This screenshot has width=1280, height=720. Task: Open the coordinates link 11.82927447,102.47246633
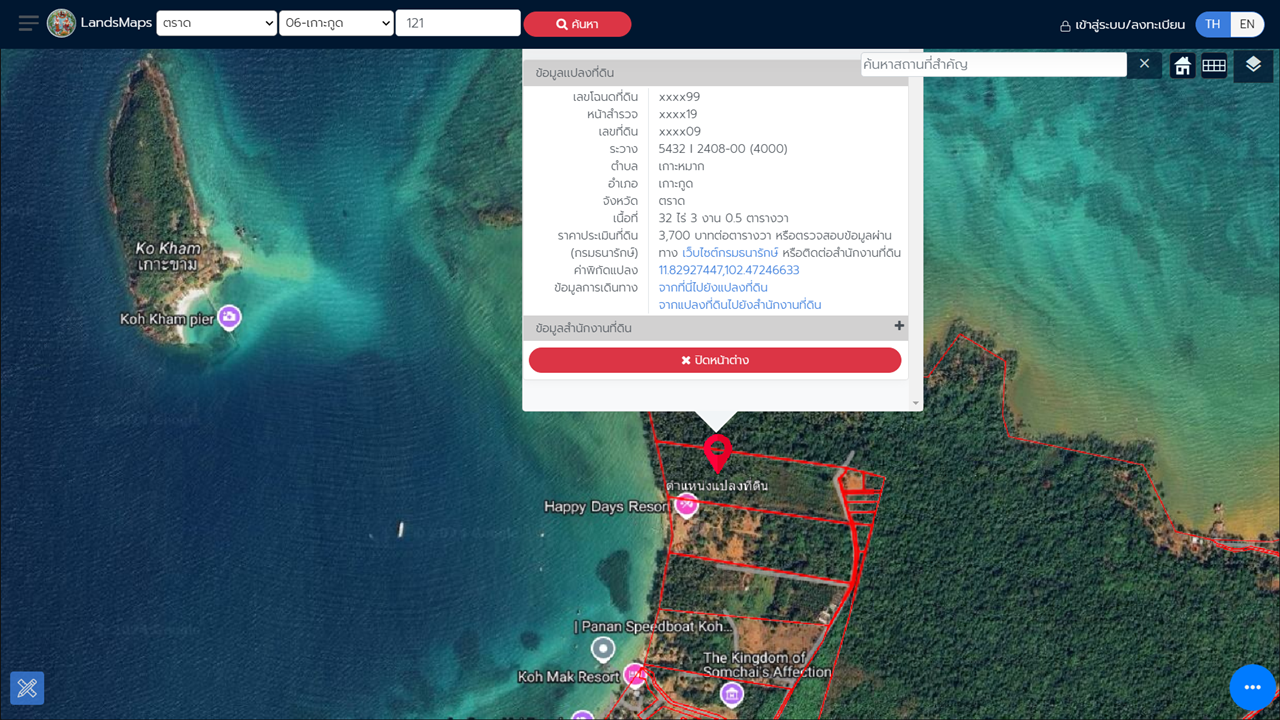point(728,270)
